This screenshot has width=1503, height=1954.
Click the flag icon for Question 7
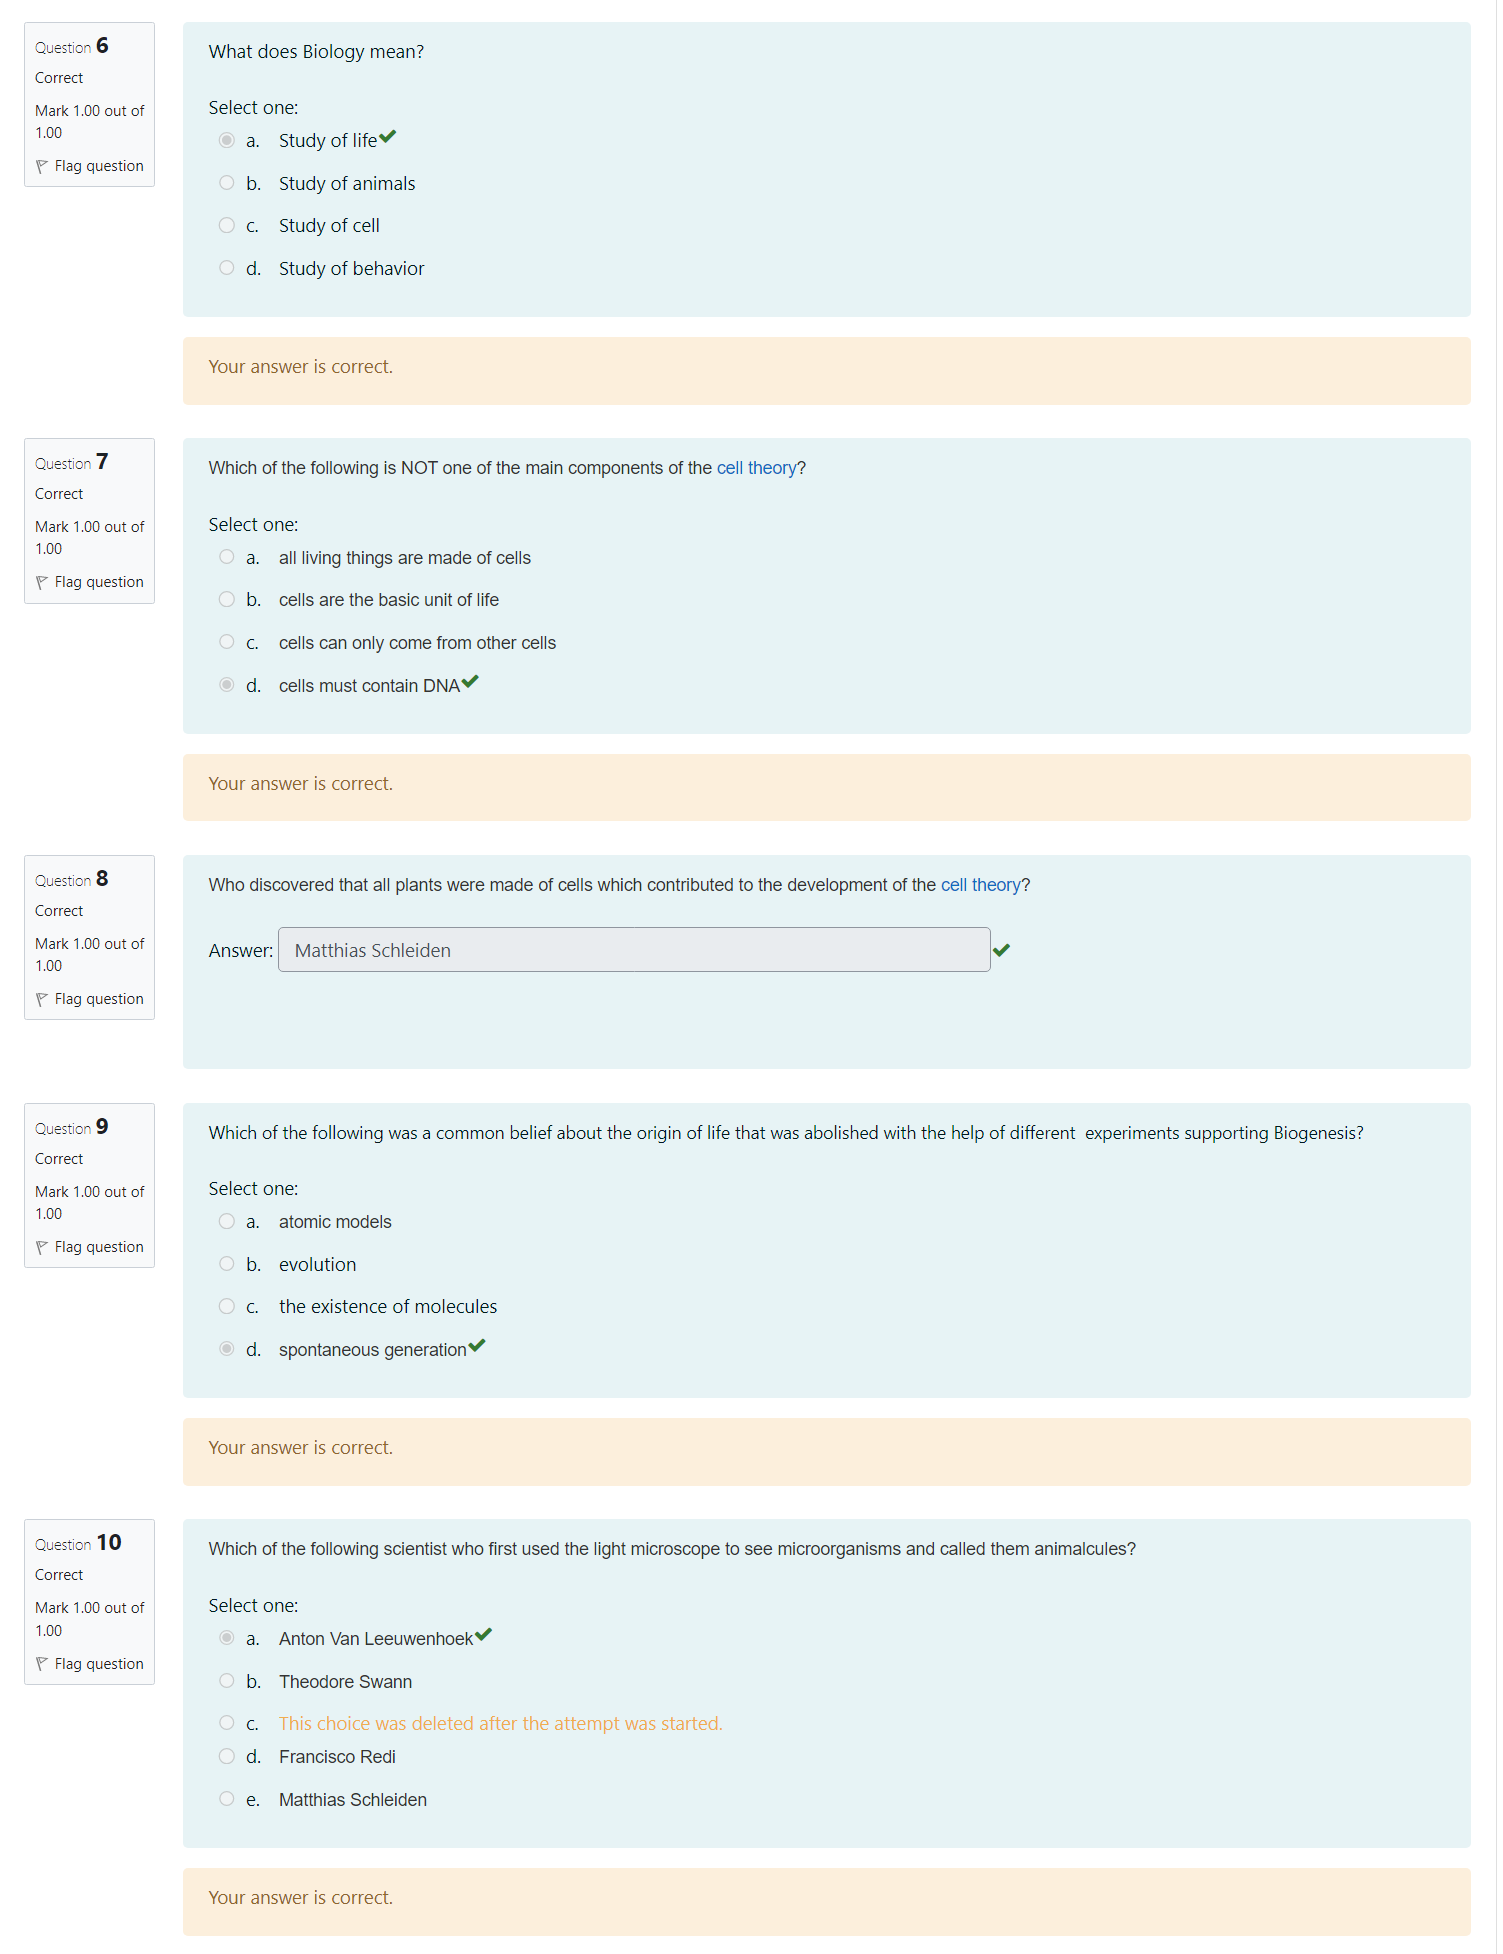42,582
